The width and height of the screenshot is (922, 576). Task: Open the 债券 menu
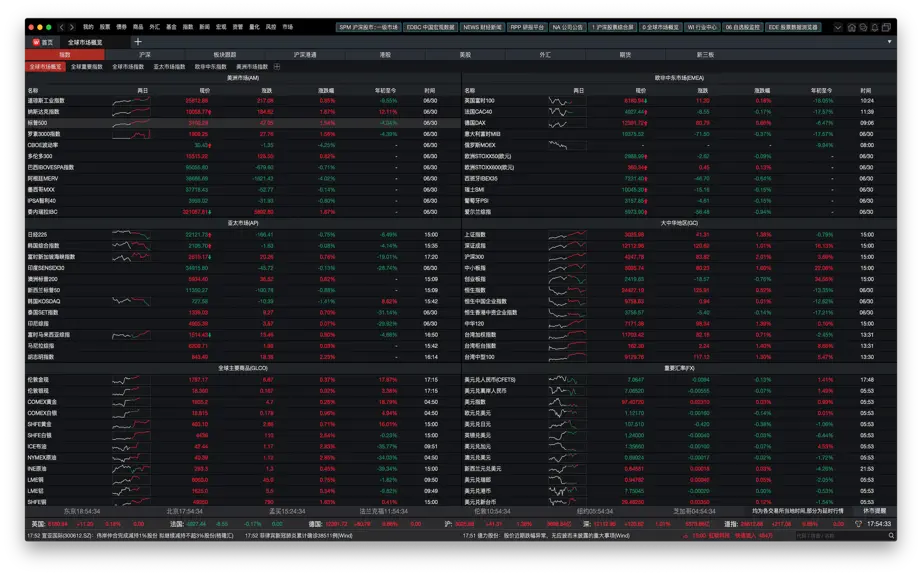click(x=121, y=27)
